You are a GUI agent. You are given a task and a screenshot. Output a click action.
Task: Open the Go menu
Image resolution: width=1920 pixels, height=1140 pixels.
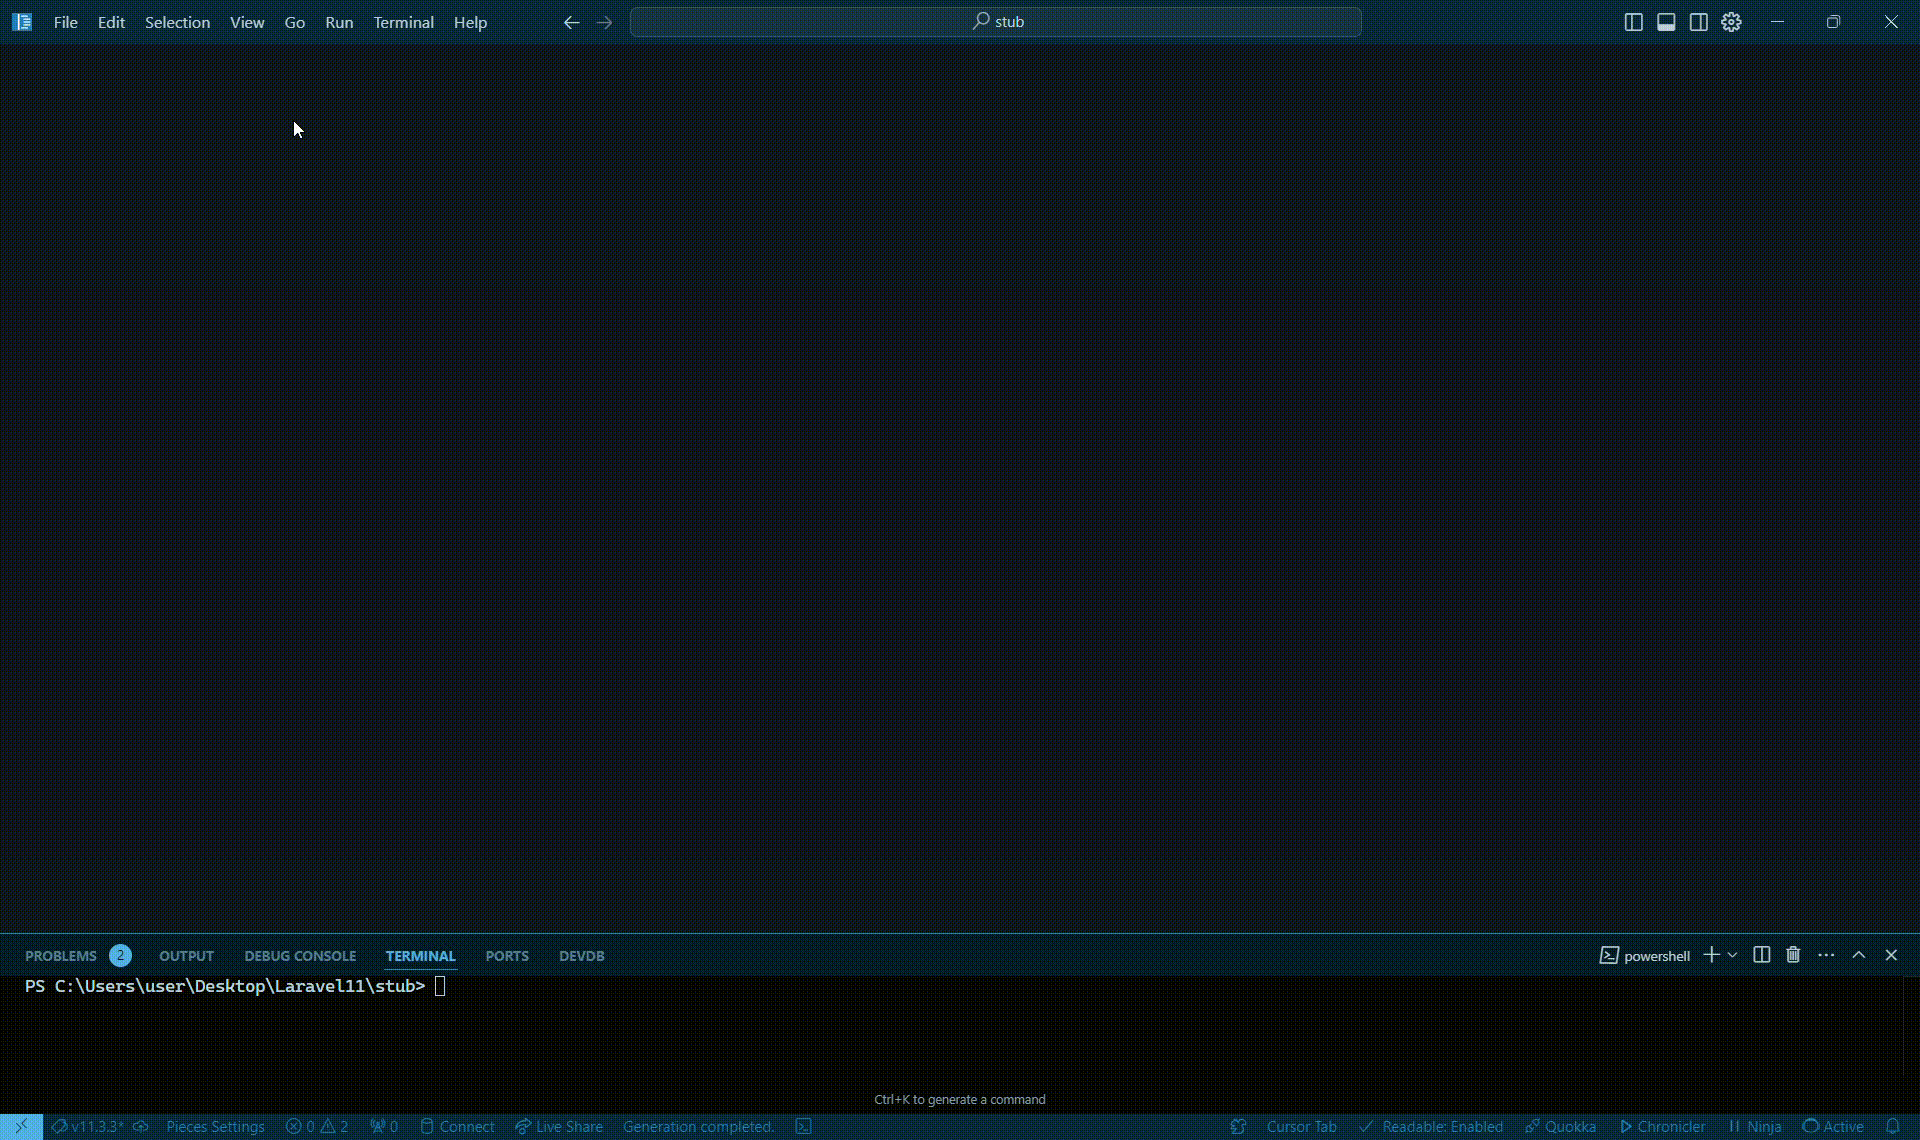[x=295, y=22]
